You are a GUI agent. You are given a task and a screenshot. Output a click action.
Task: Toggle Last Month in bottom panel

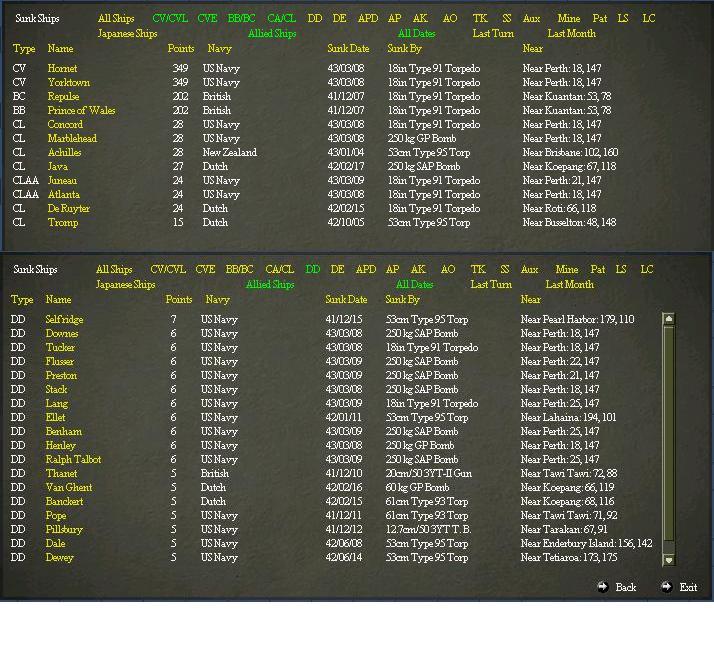click(x=570, y=285)
